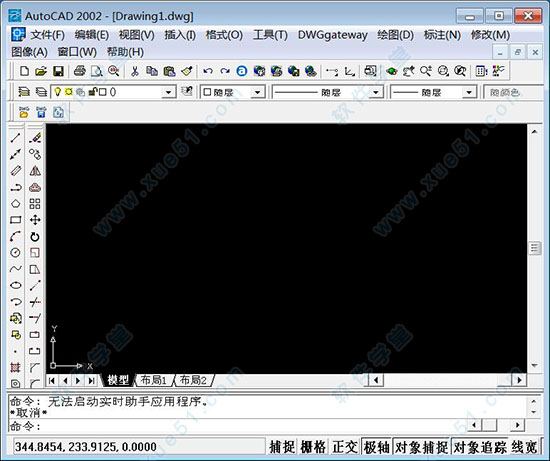Toggle 栅格 grid display
550x461 pixels.
tap(313, 447)
